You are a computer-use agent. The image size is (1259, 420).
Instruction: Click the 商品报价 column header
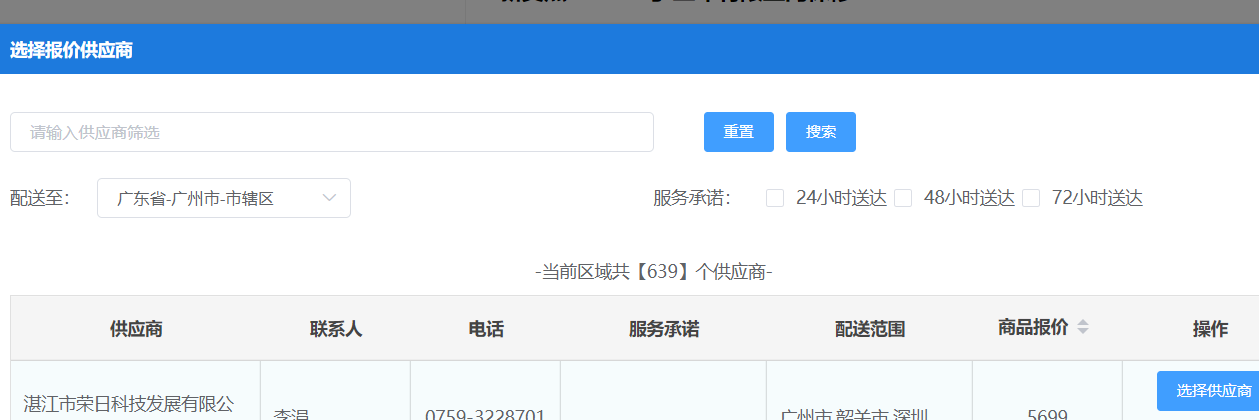point(1033,327)
